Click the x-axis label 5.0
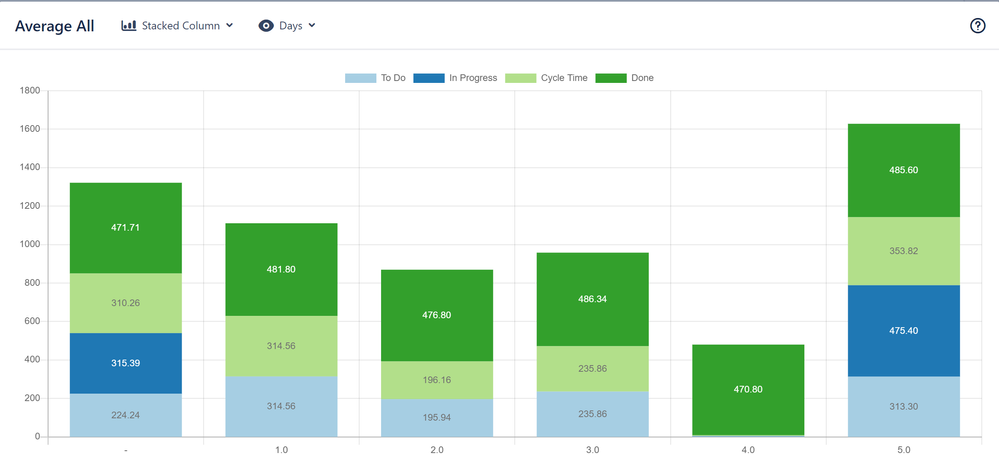The width and height of the screenshot is (999, 475). 903,450
